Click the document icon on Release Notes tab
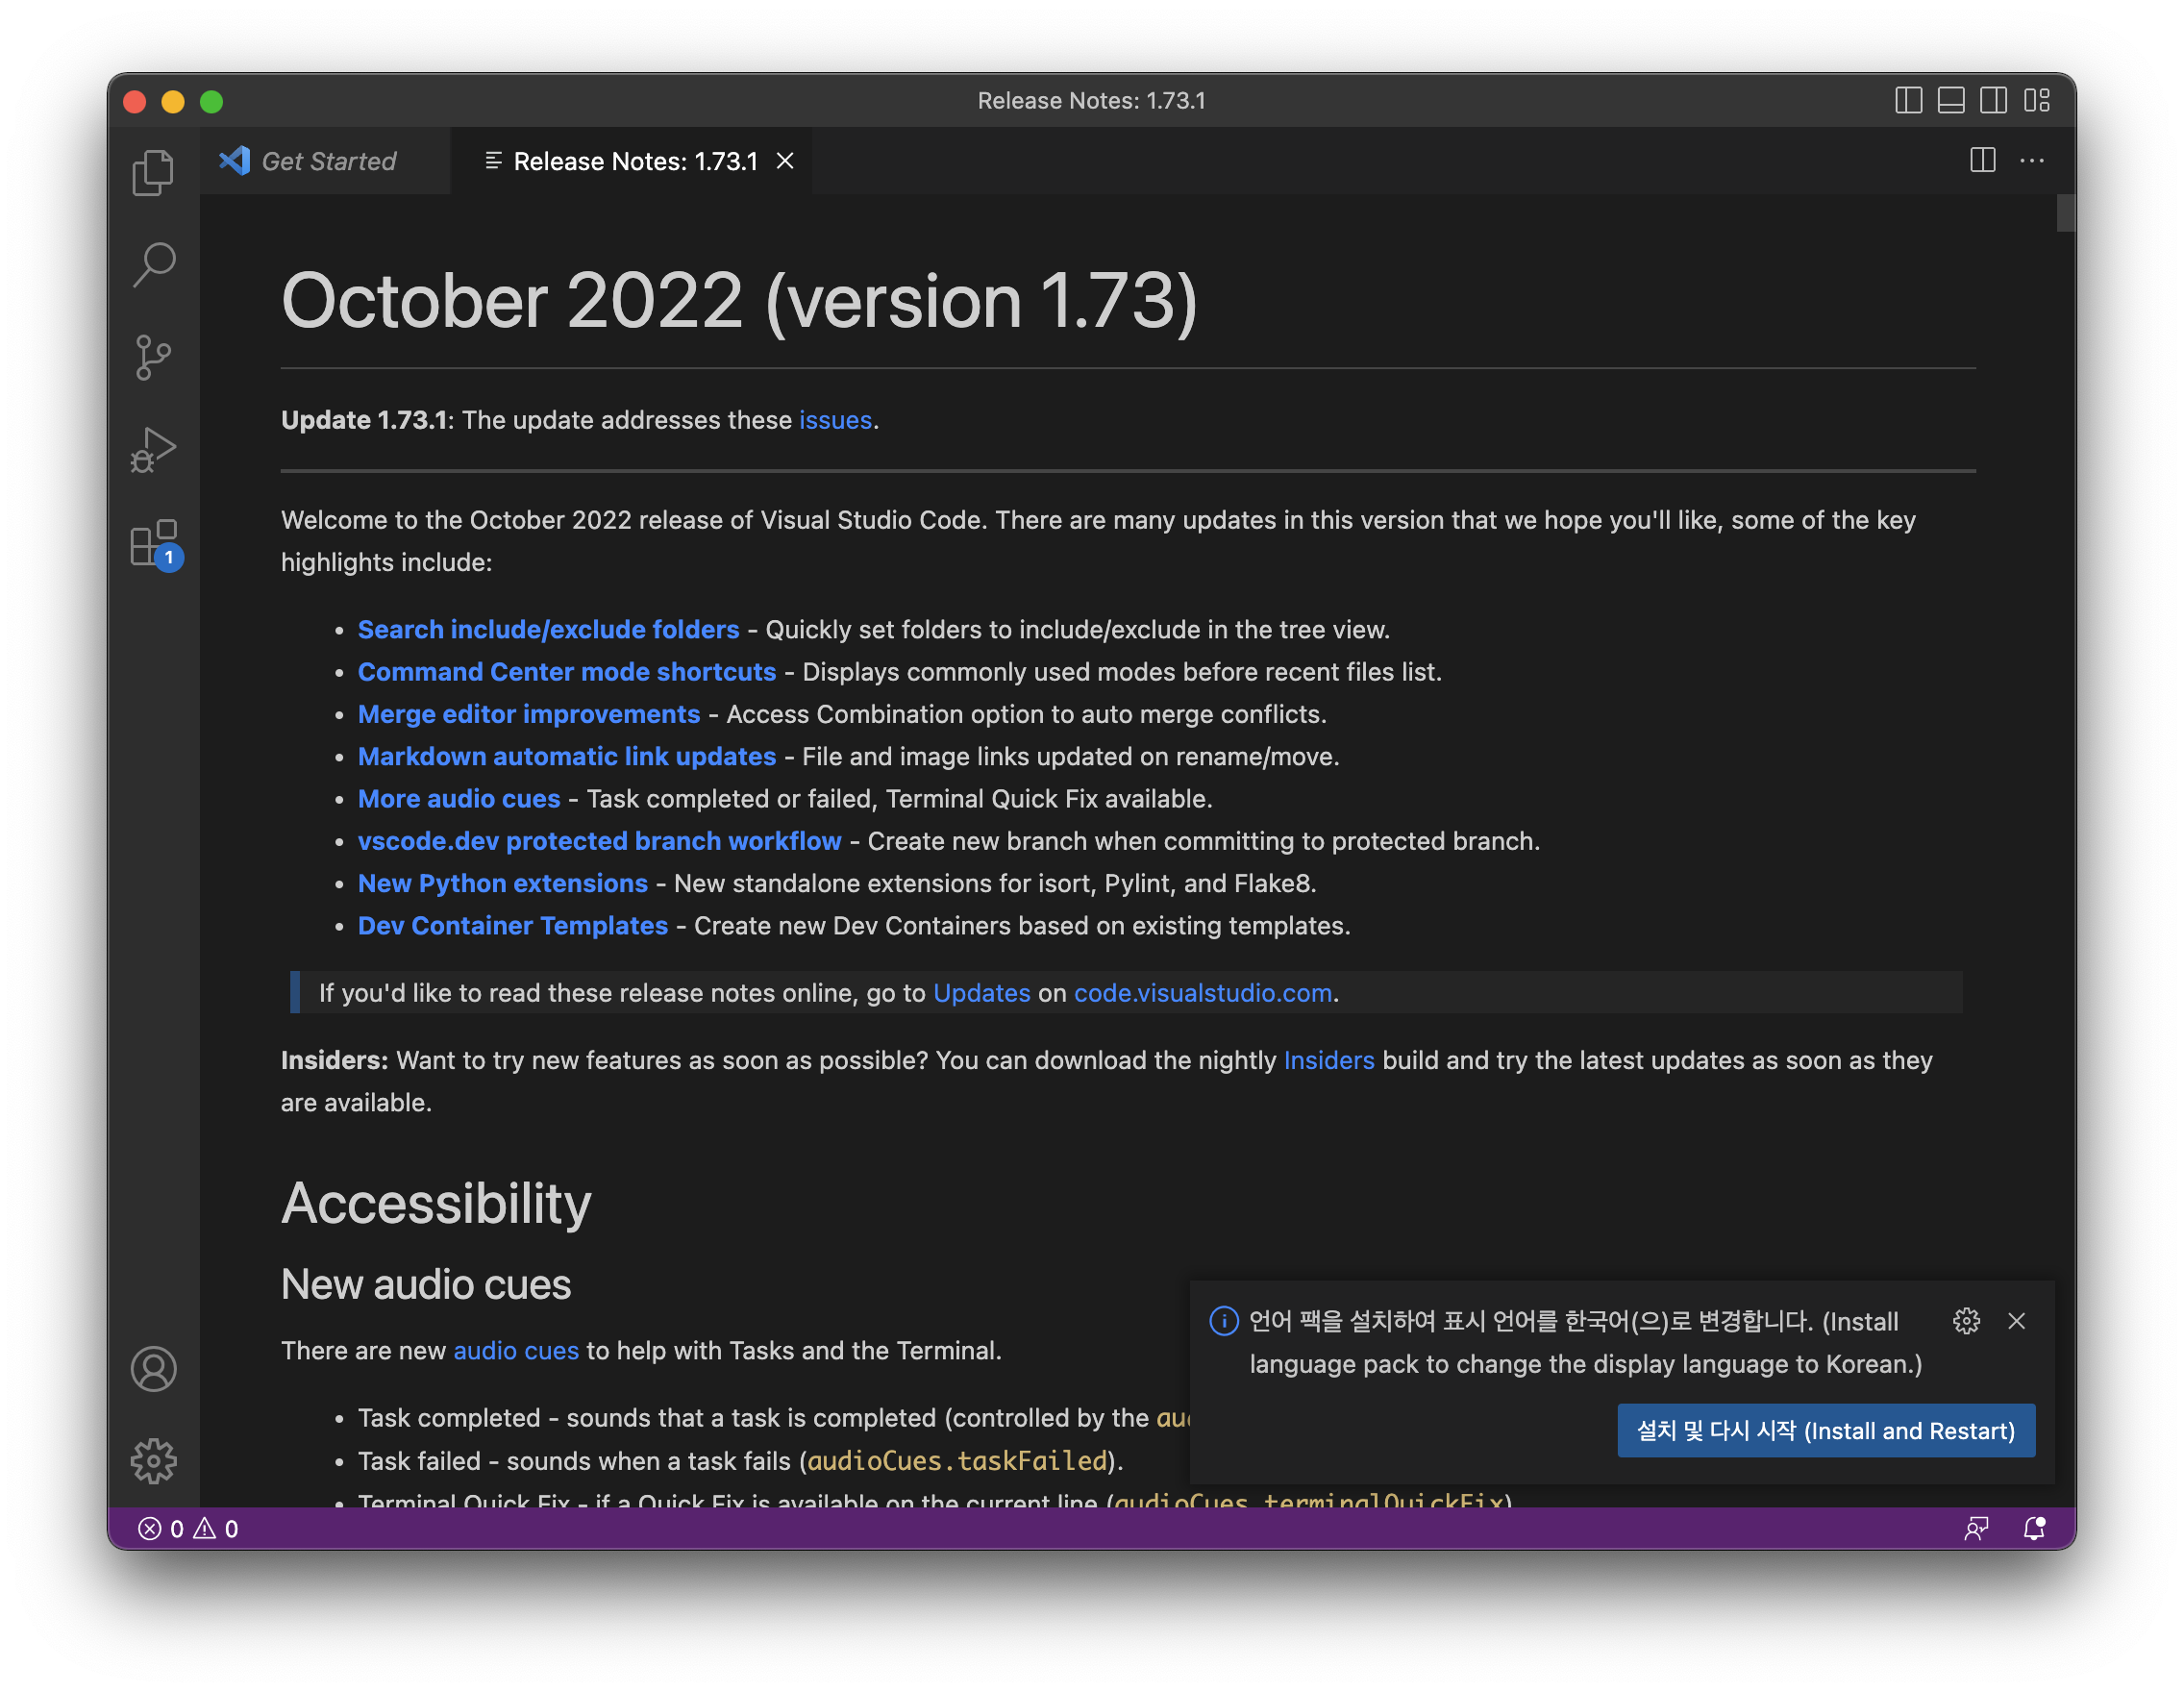Image resolution: width=2184 pixels, height=1692 pixels. 493,161
